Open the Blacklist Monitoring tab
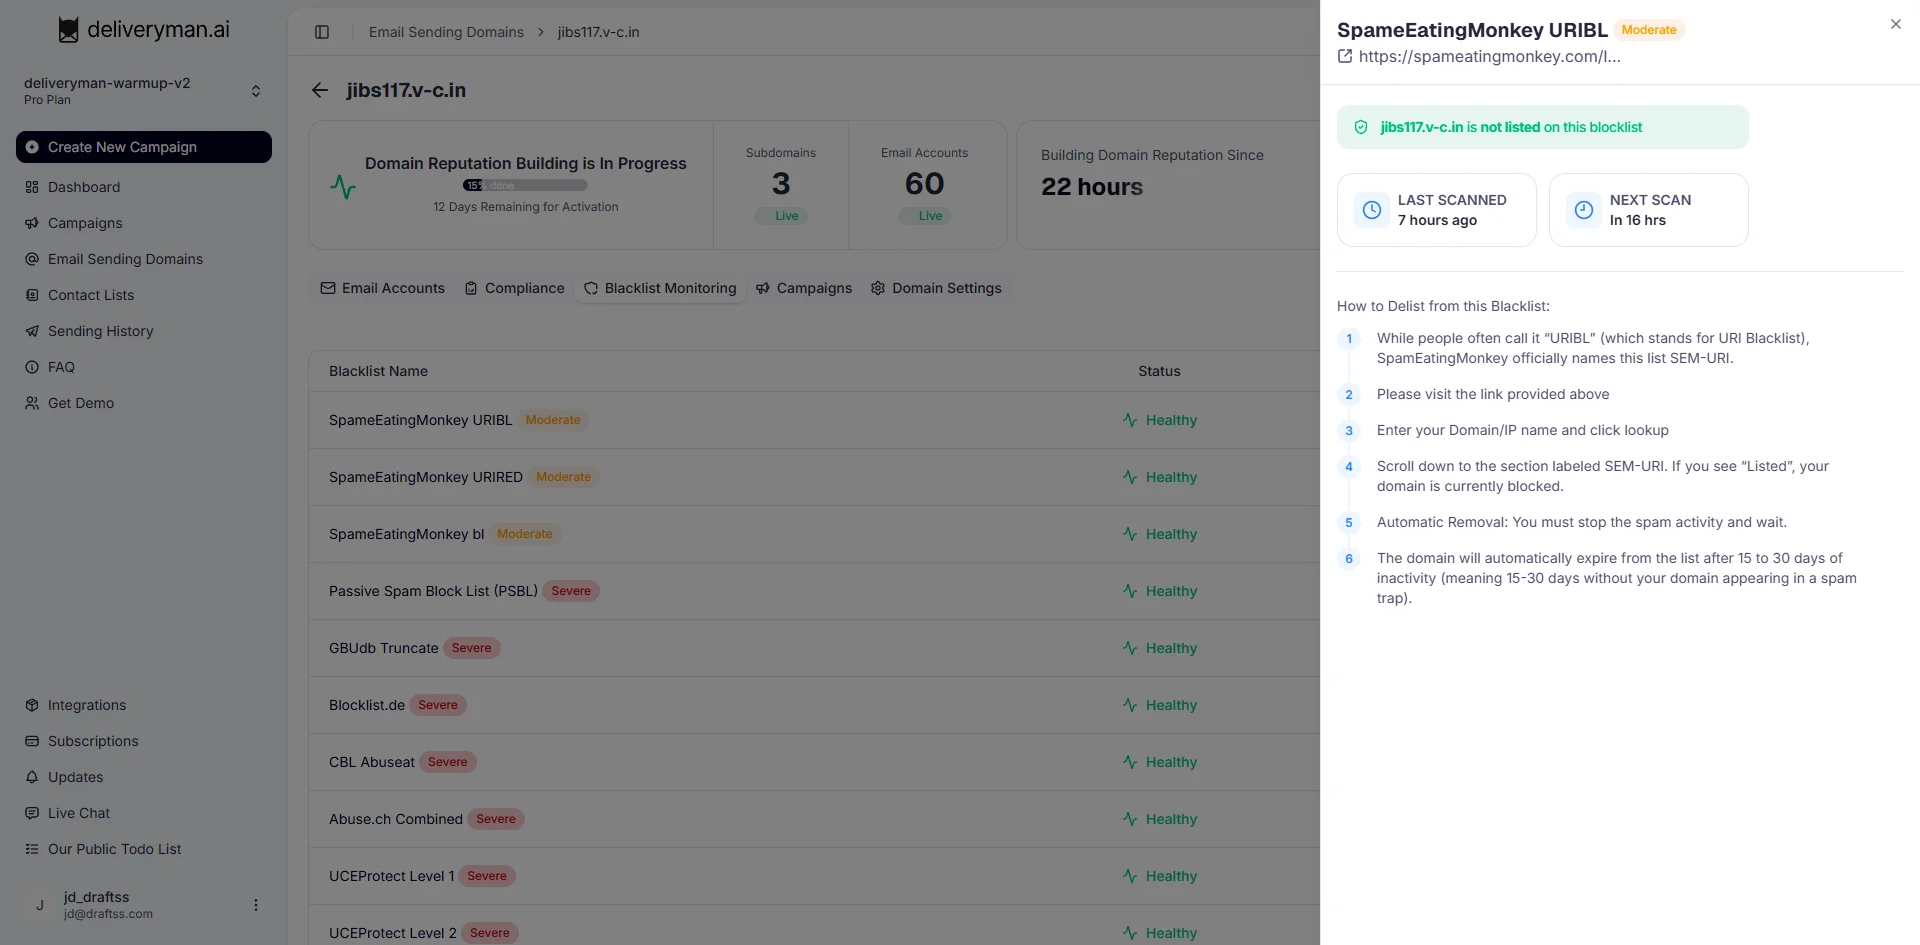 pyautogui.click(x=660, y=288)
